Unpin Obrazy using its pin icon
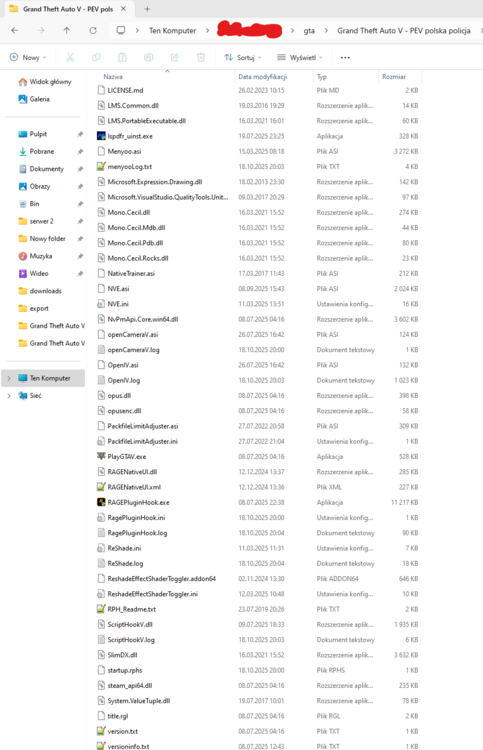The height and width of the screenshot is (750, 483). point(80,187)
